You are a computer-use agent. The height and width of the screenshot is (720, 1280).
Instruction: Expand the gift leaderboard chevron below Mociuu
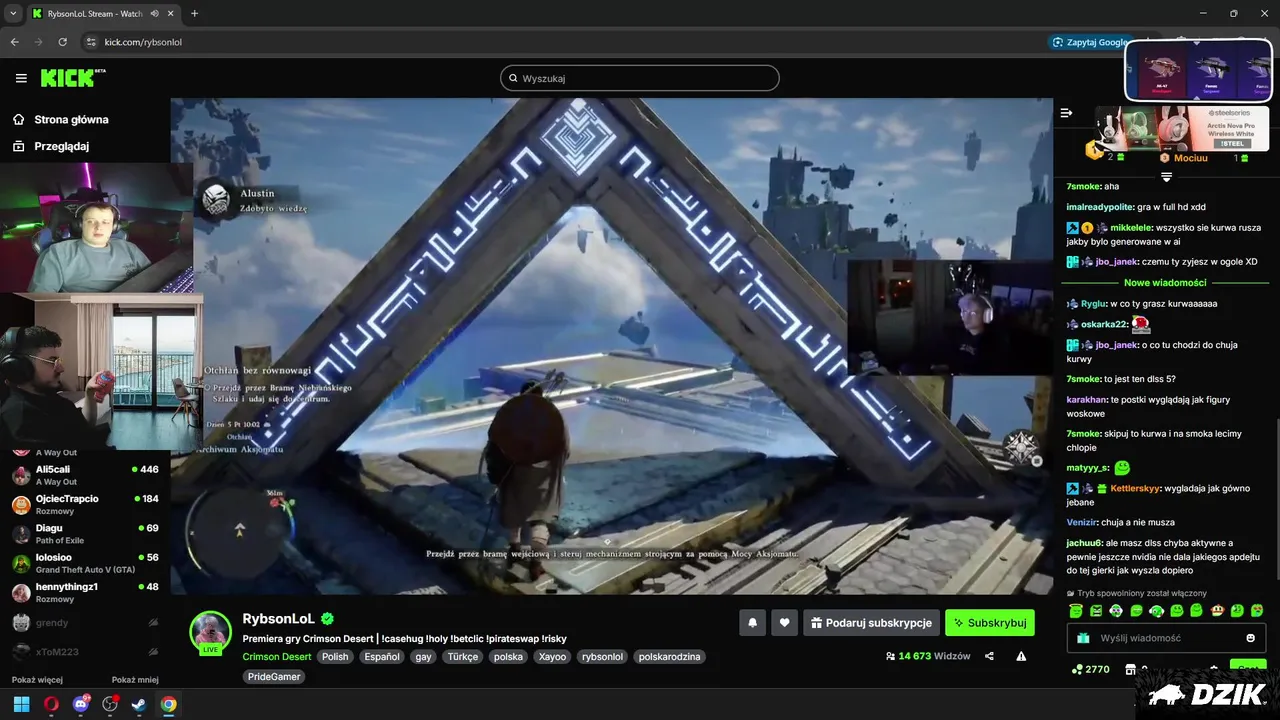coord(1166,177)
